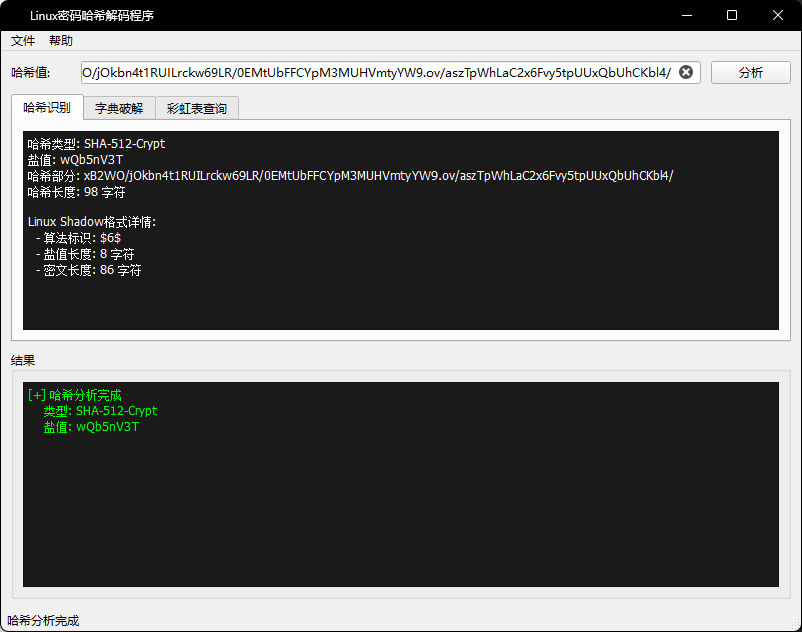Switch to the 字典破解 tab
This screenshot has width=802, height=632.
click(x=119, y=108)
